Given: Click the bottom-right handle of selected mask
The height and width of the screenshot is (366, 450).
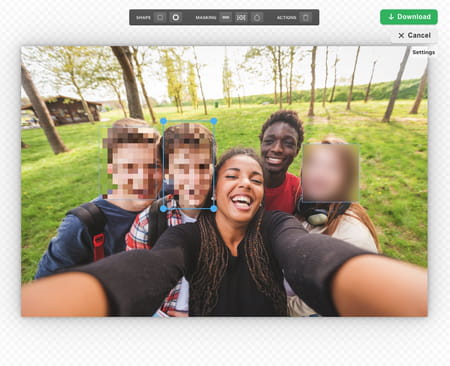Looking at the screenshot, I should pos(214,209).
